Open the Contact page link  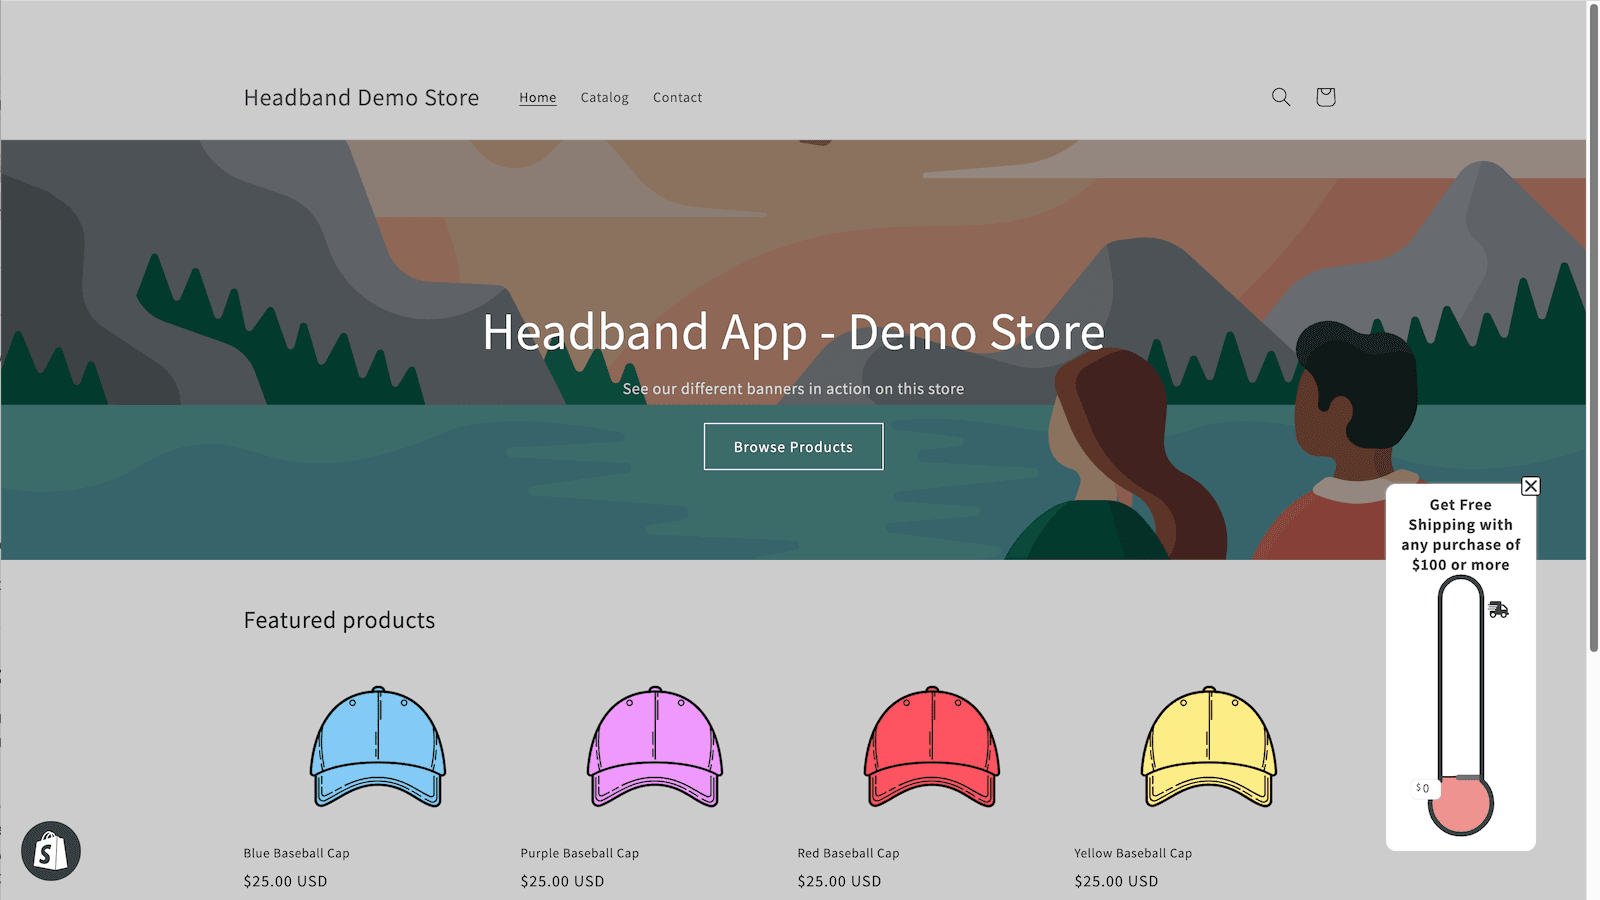pos(677,97)
